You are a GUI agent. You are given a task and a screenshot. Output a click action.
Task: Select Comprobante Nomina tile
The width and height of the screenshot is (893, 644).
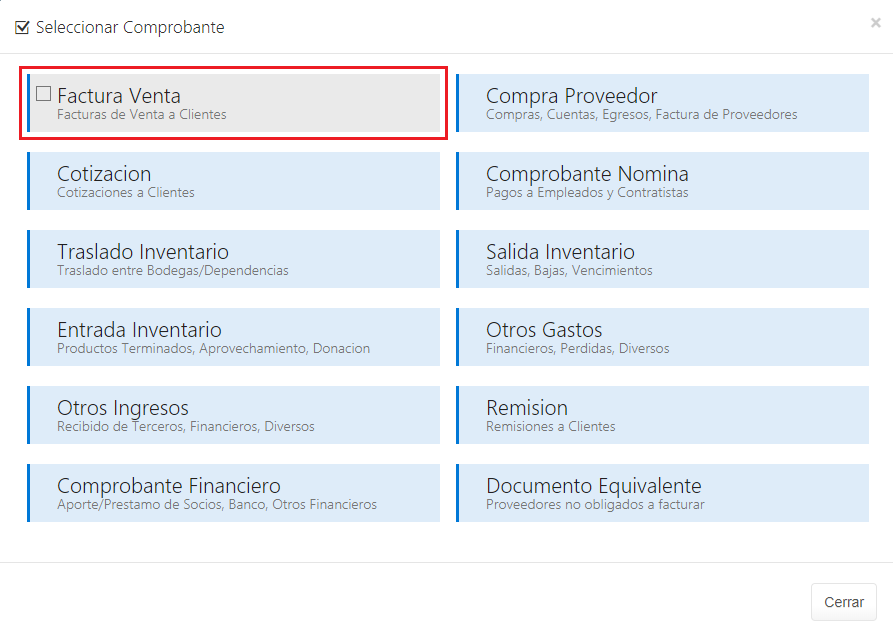coord(662,181)
